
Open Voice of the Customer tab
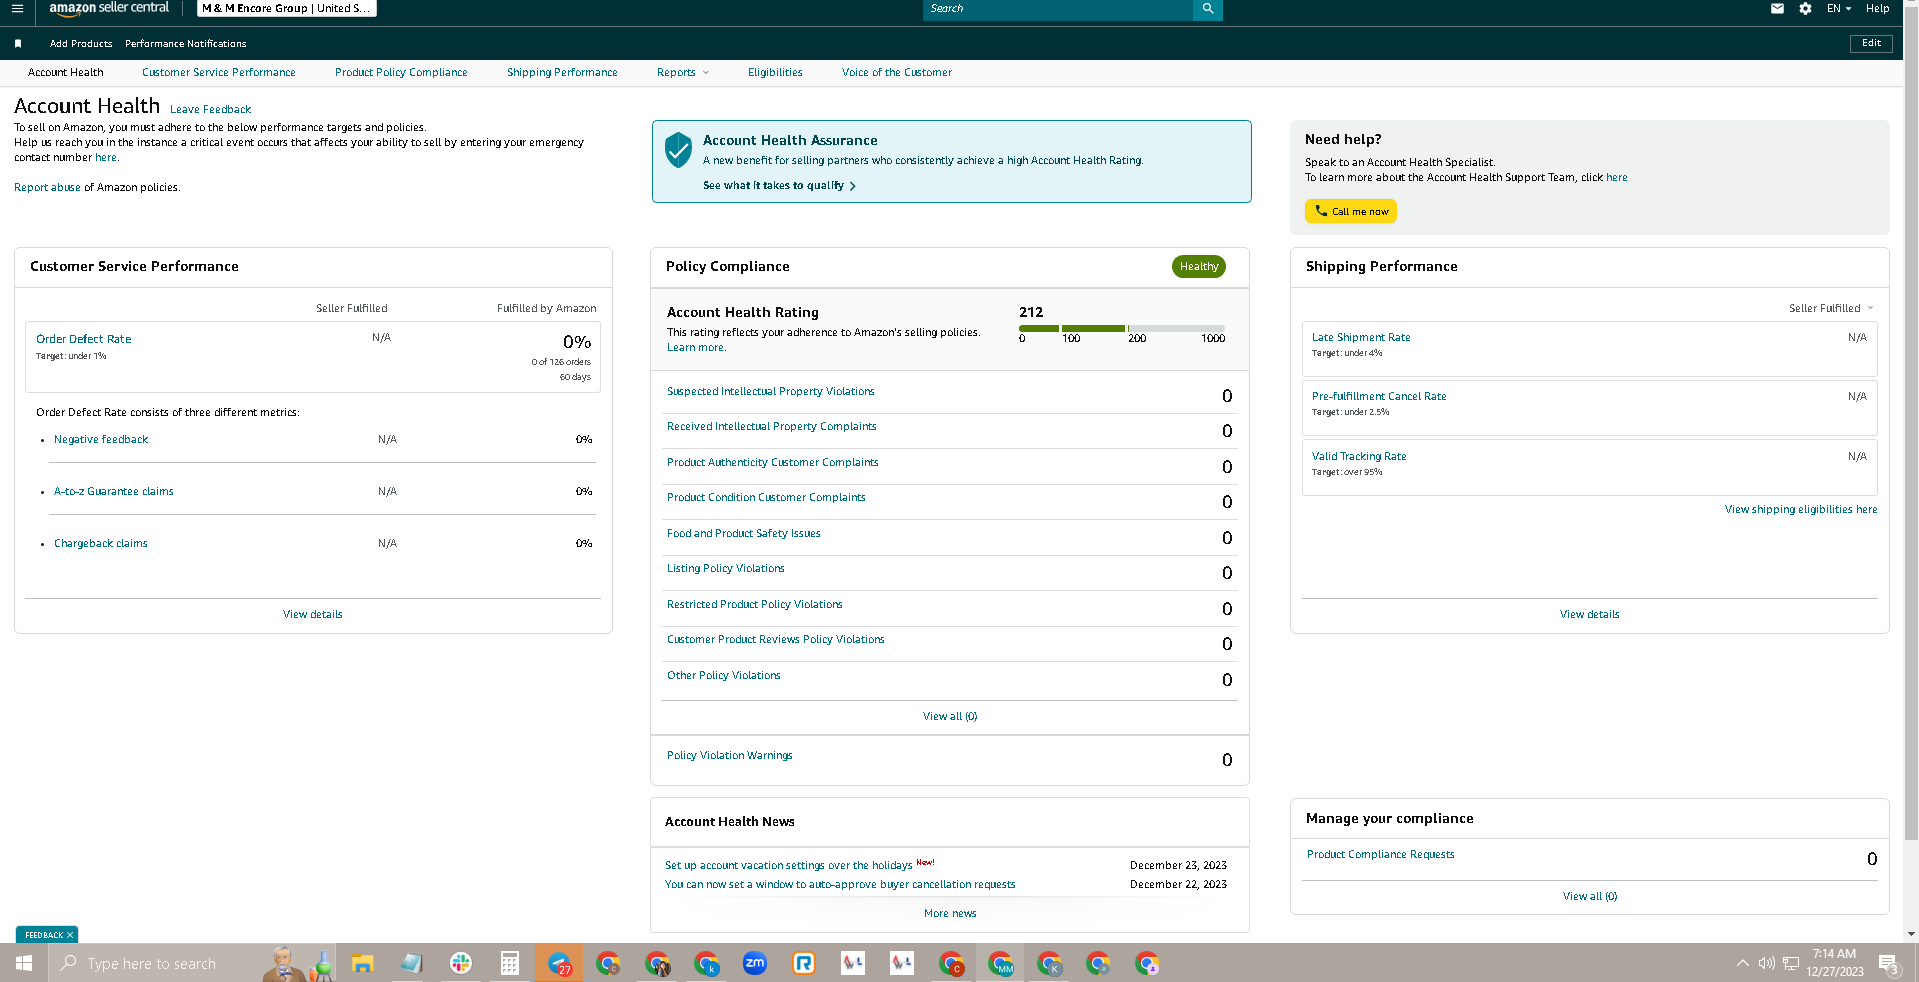click(897, 72)
